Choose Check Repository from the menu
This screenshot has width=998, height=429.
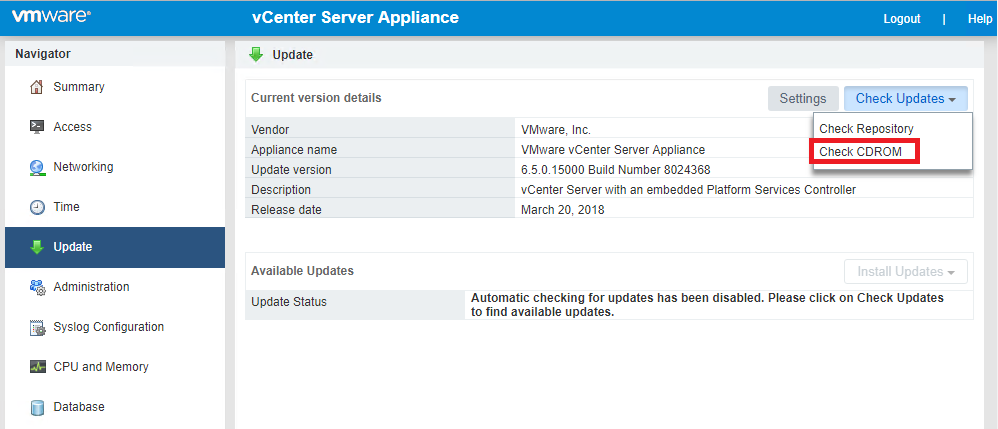click(x=866, y=129)
